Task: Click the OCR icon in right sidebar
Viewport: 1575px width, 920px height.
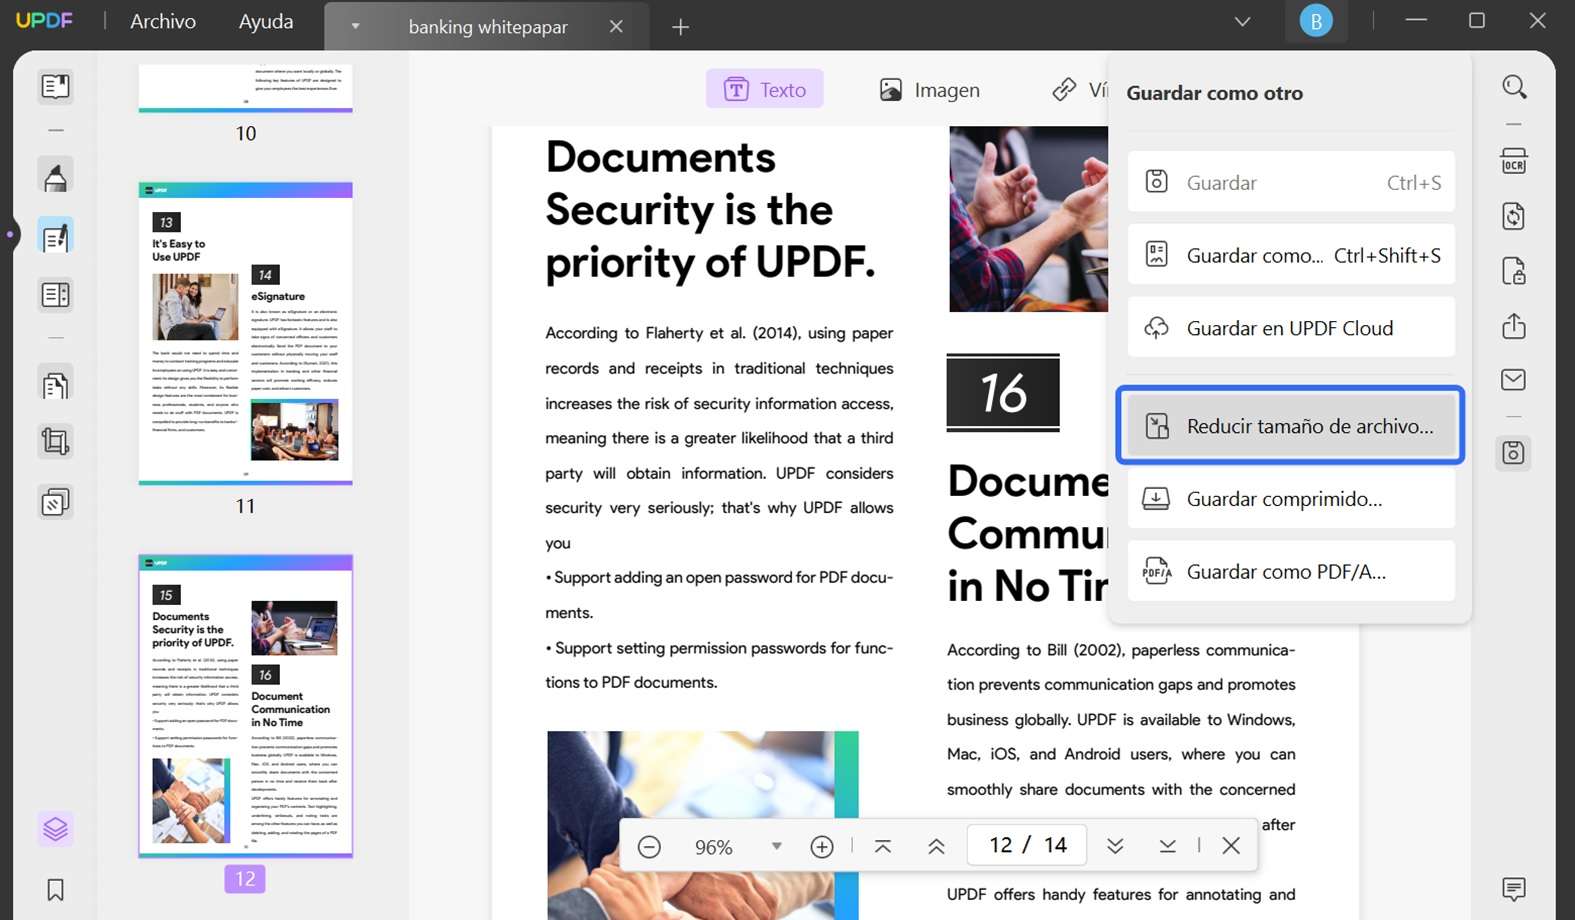Action: click(x=1513, y=162)
